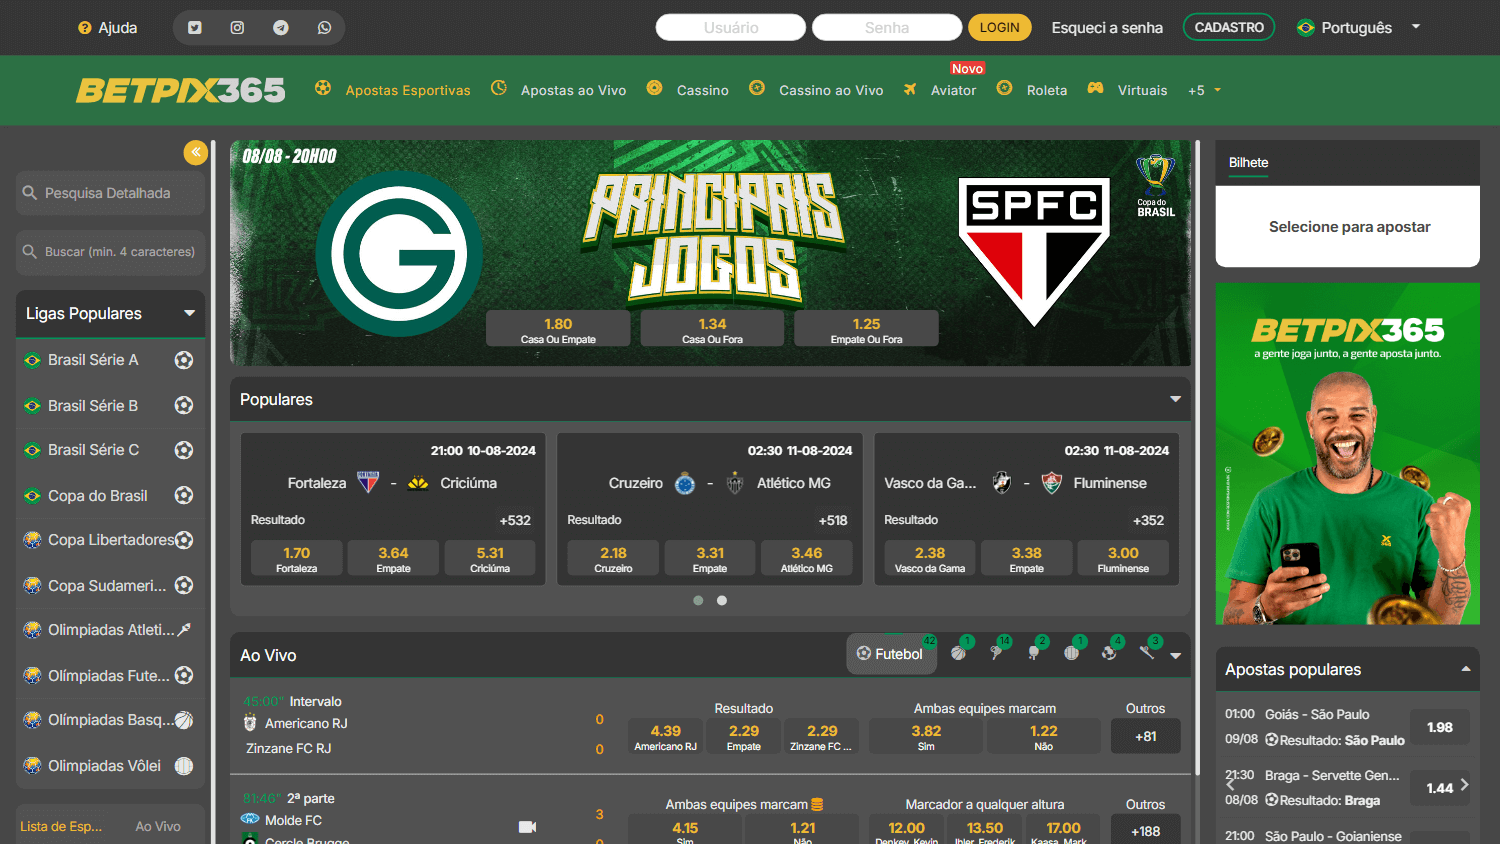This screenshot has height=844, width=1500.
Task: Collapse the left sidebar with the yellow arrow button
Action: point(195,152)
